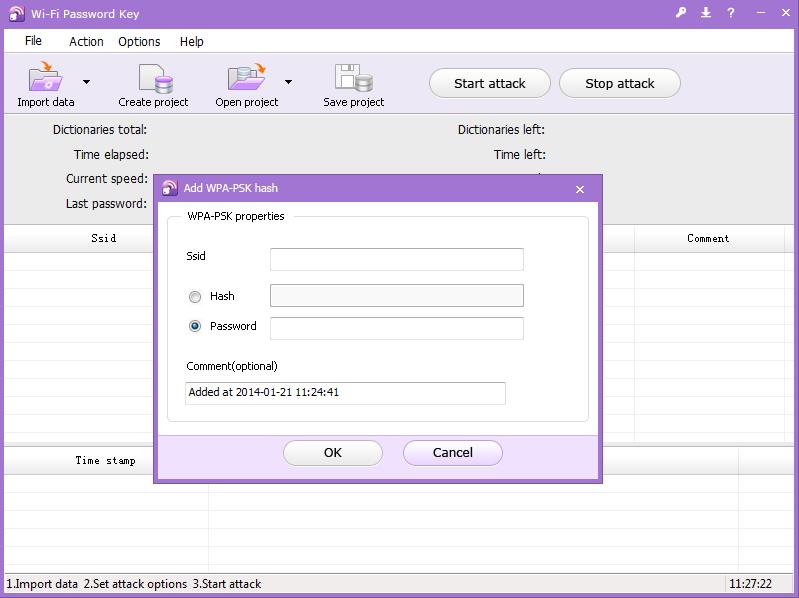Click the Wi-Fi Password Key app logo
This screenshot has width=799, height=598.
(x=15, y=14)
